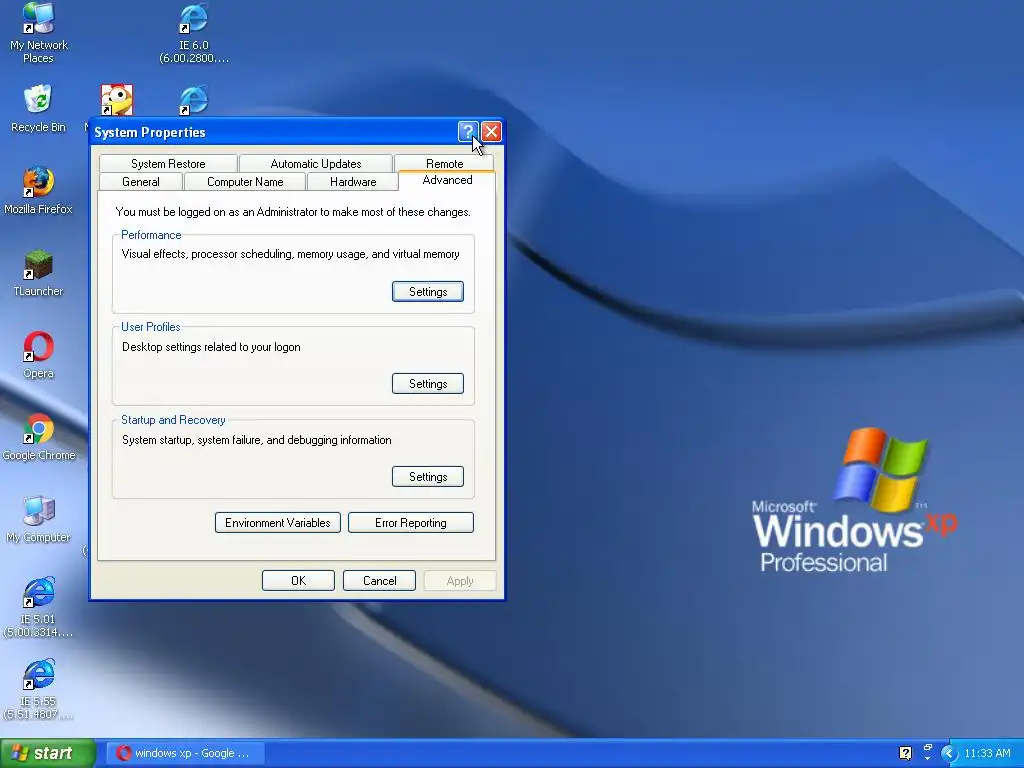Open Environment Variables dialog
The image size is (1024, 768).
tap(278, 522)
